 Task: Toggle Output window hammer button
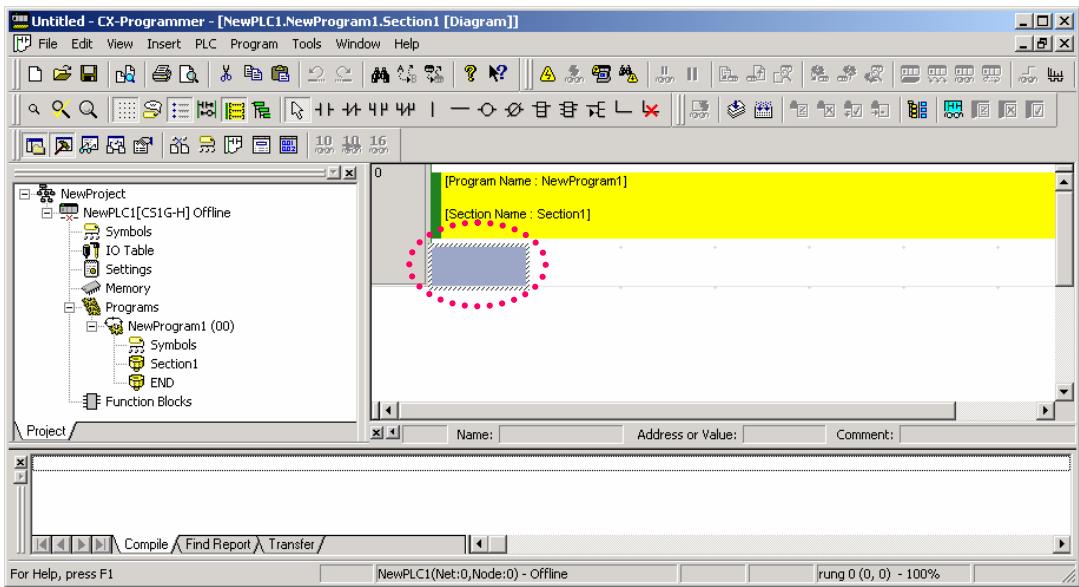click(x=63, y=145)
